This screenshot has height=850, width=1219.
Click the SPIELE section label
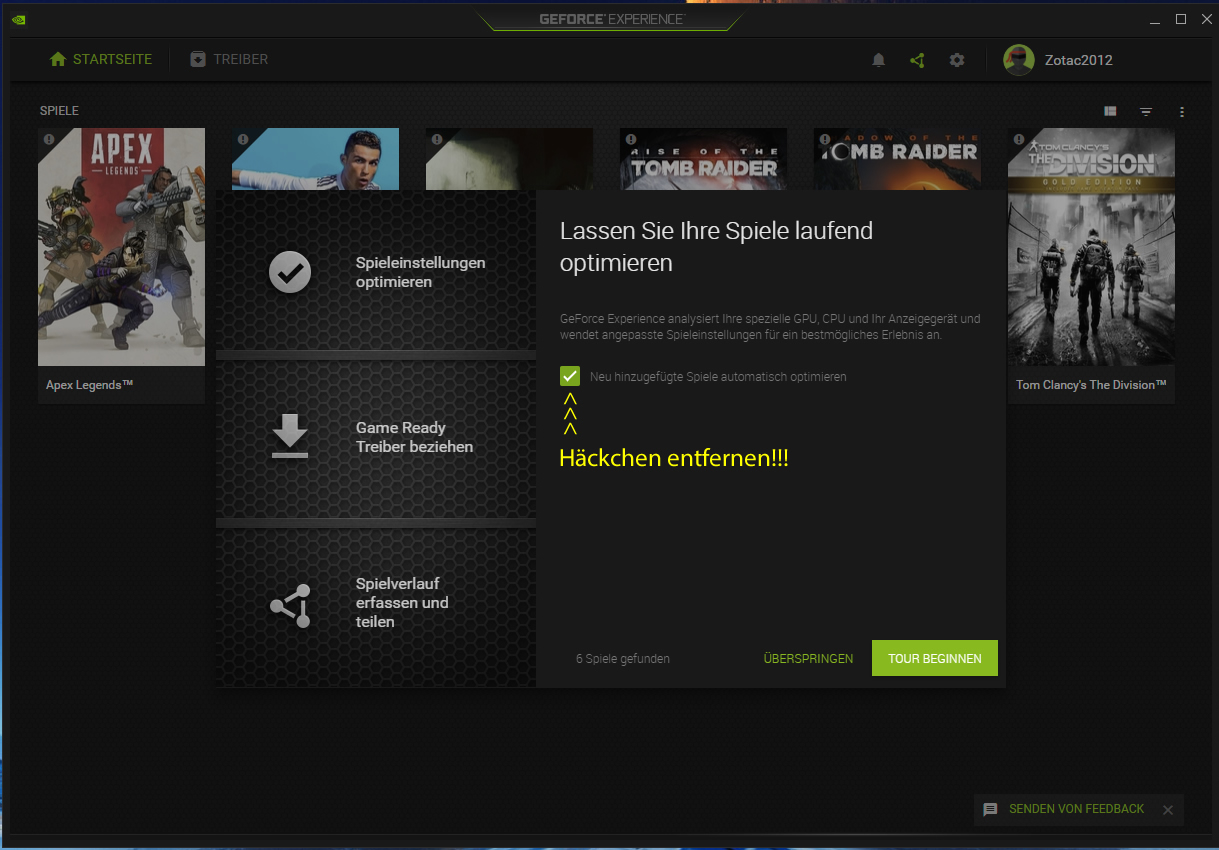coord(59,111)
